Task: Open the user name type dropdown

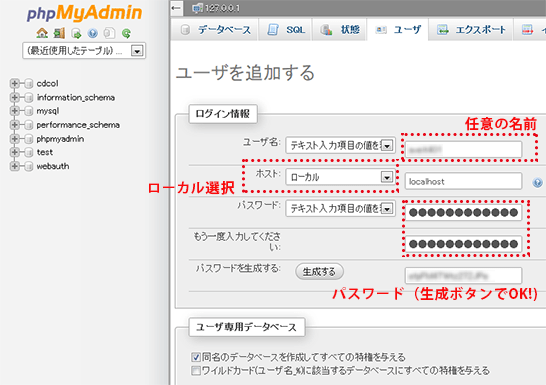Action: 340,146
